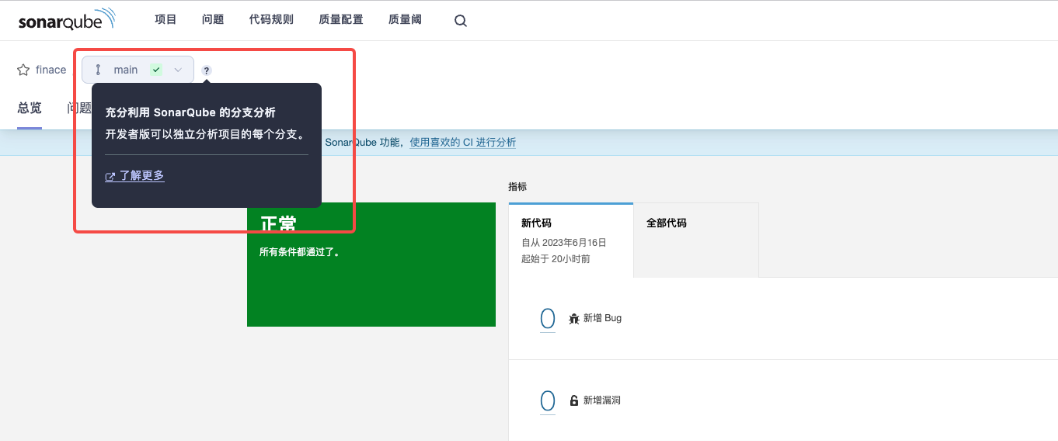Open the 项目 menu
The height and width of the screenshot is (441, 1058).
point(165,20)
